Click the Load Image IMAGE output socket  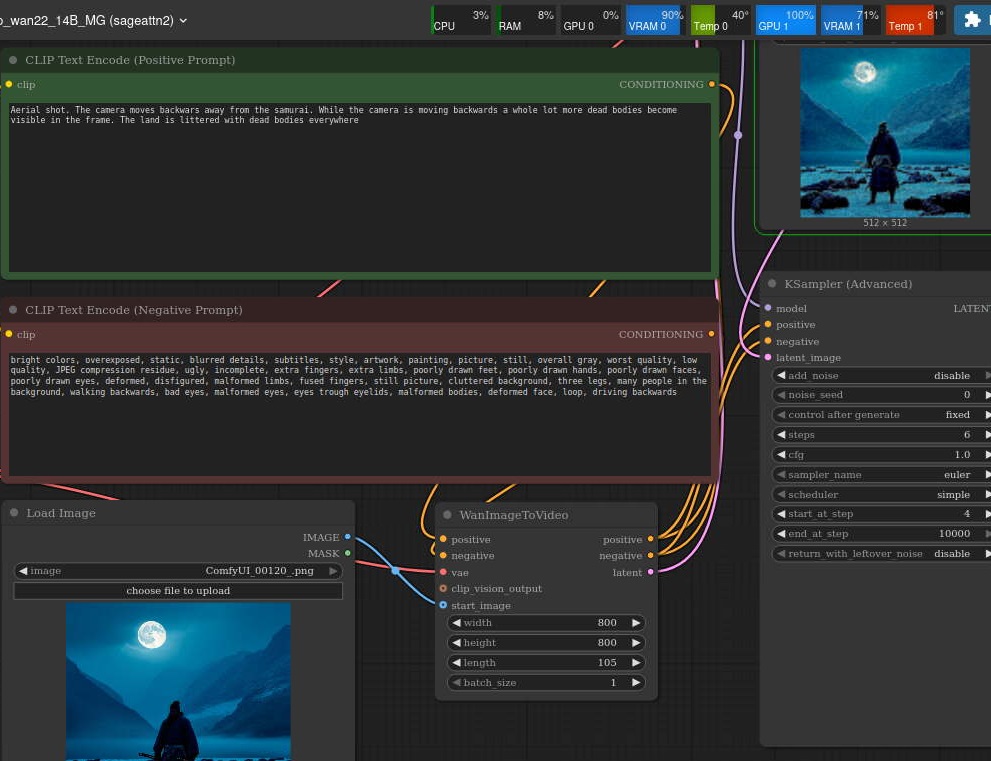click(347, 538)
